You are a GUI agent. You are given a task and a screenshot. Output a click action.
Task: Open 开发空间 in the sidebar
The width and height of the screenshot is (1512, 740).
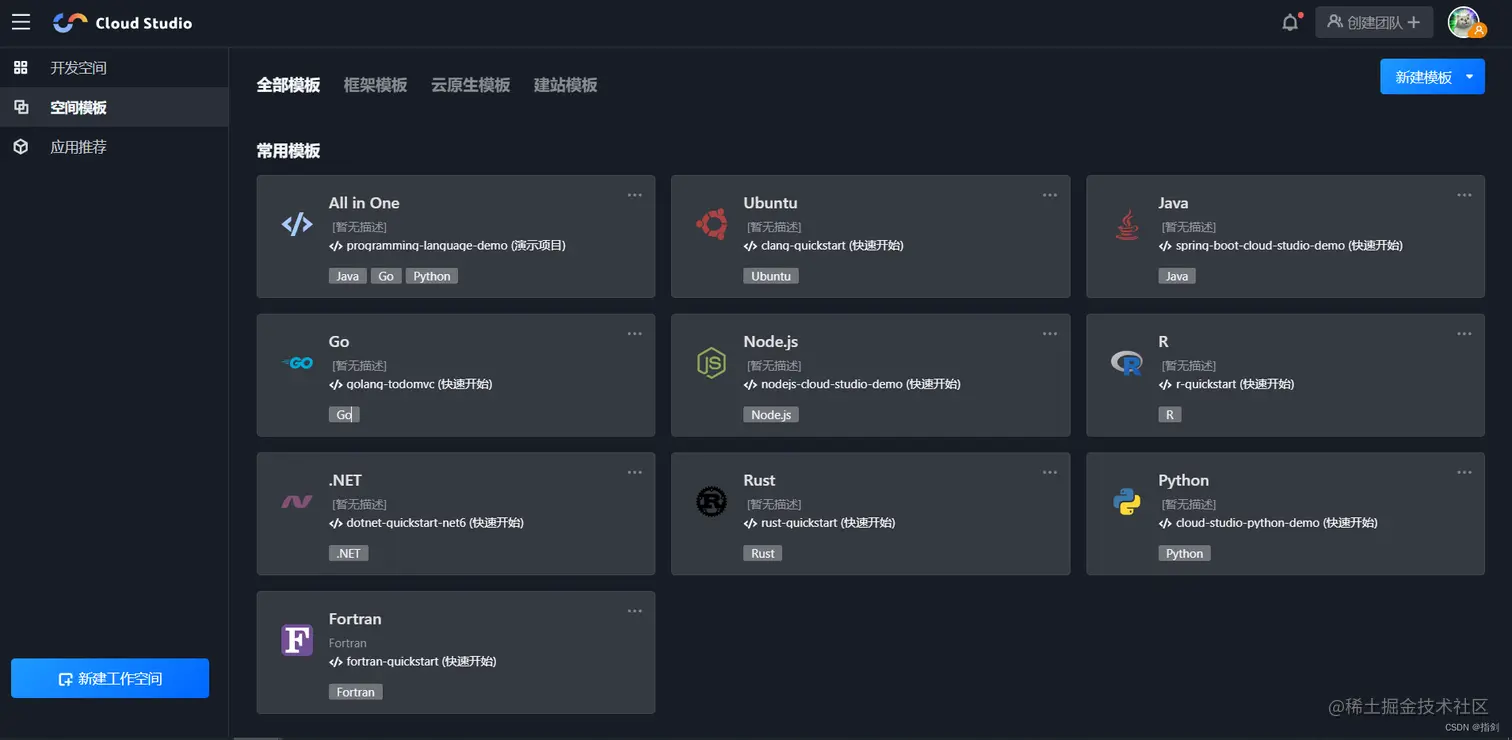click(x=114, y=68)
